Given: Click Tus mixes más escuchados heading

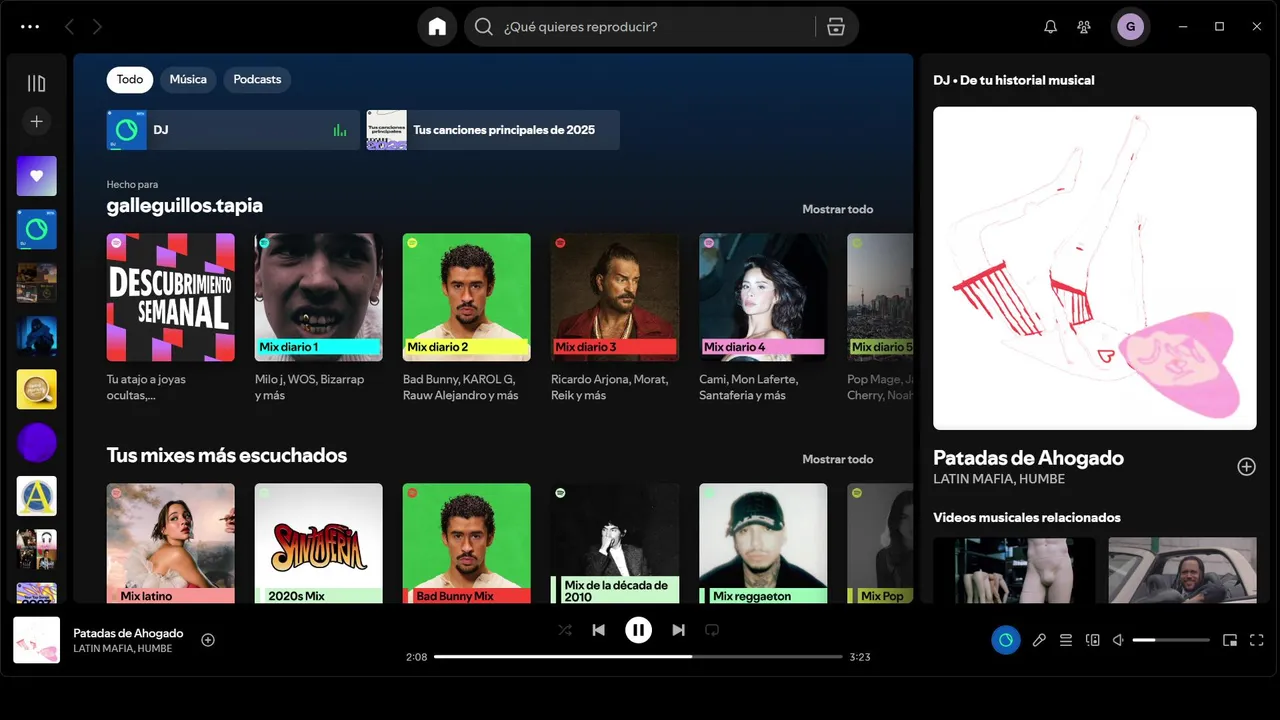Looking at the screenshot, I should click(227, 455).
